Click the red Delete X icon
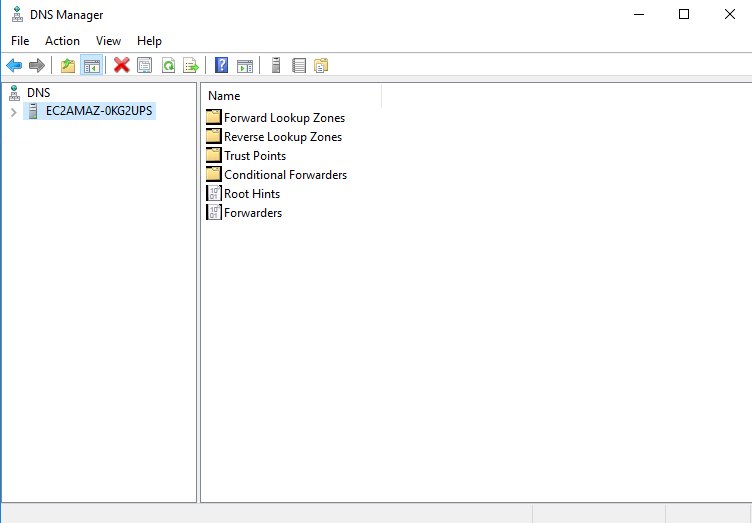 tap(121, 66)
